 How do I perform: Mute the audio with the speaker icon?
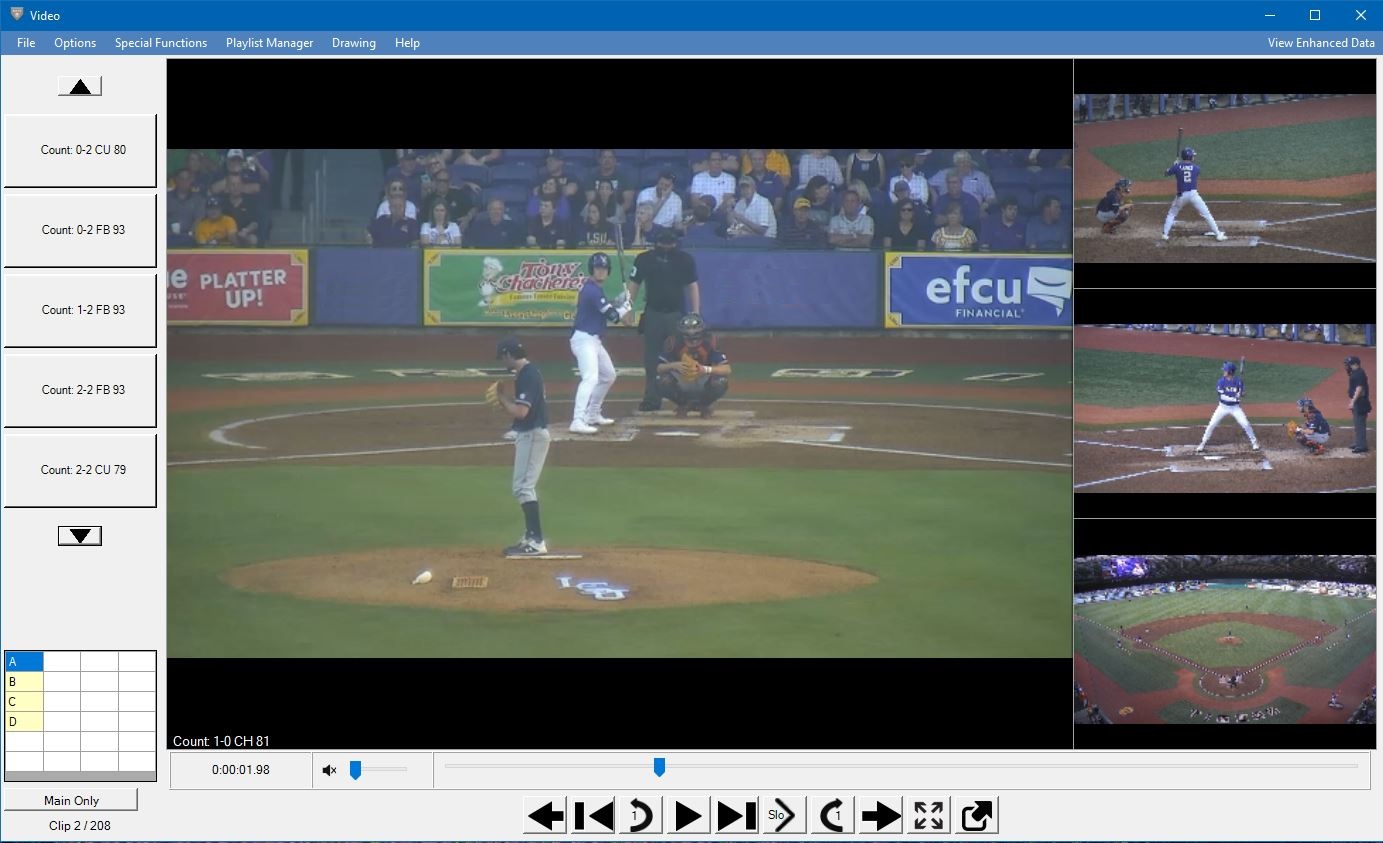coord(329,769)
